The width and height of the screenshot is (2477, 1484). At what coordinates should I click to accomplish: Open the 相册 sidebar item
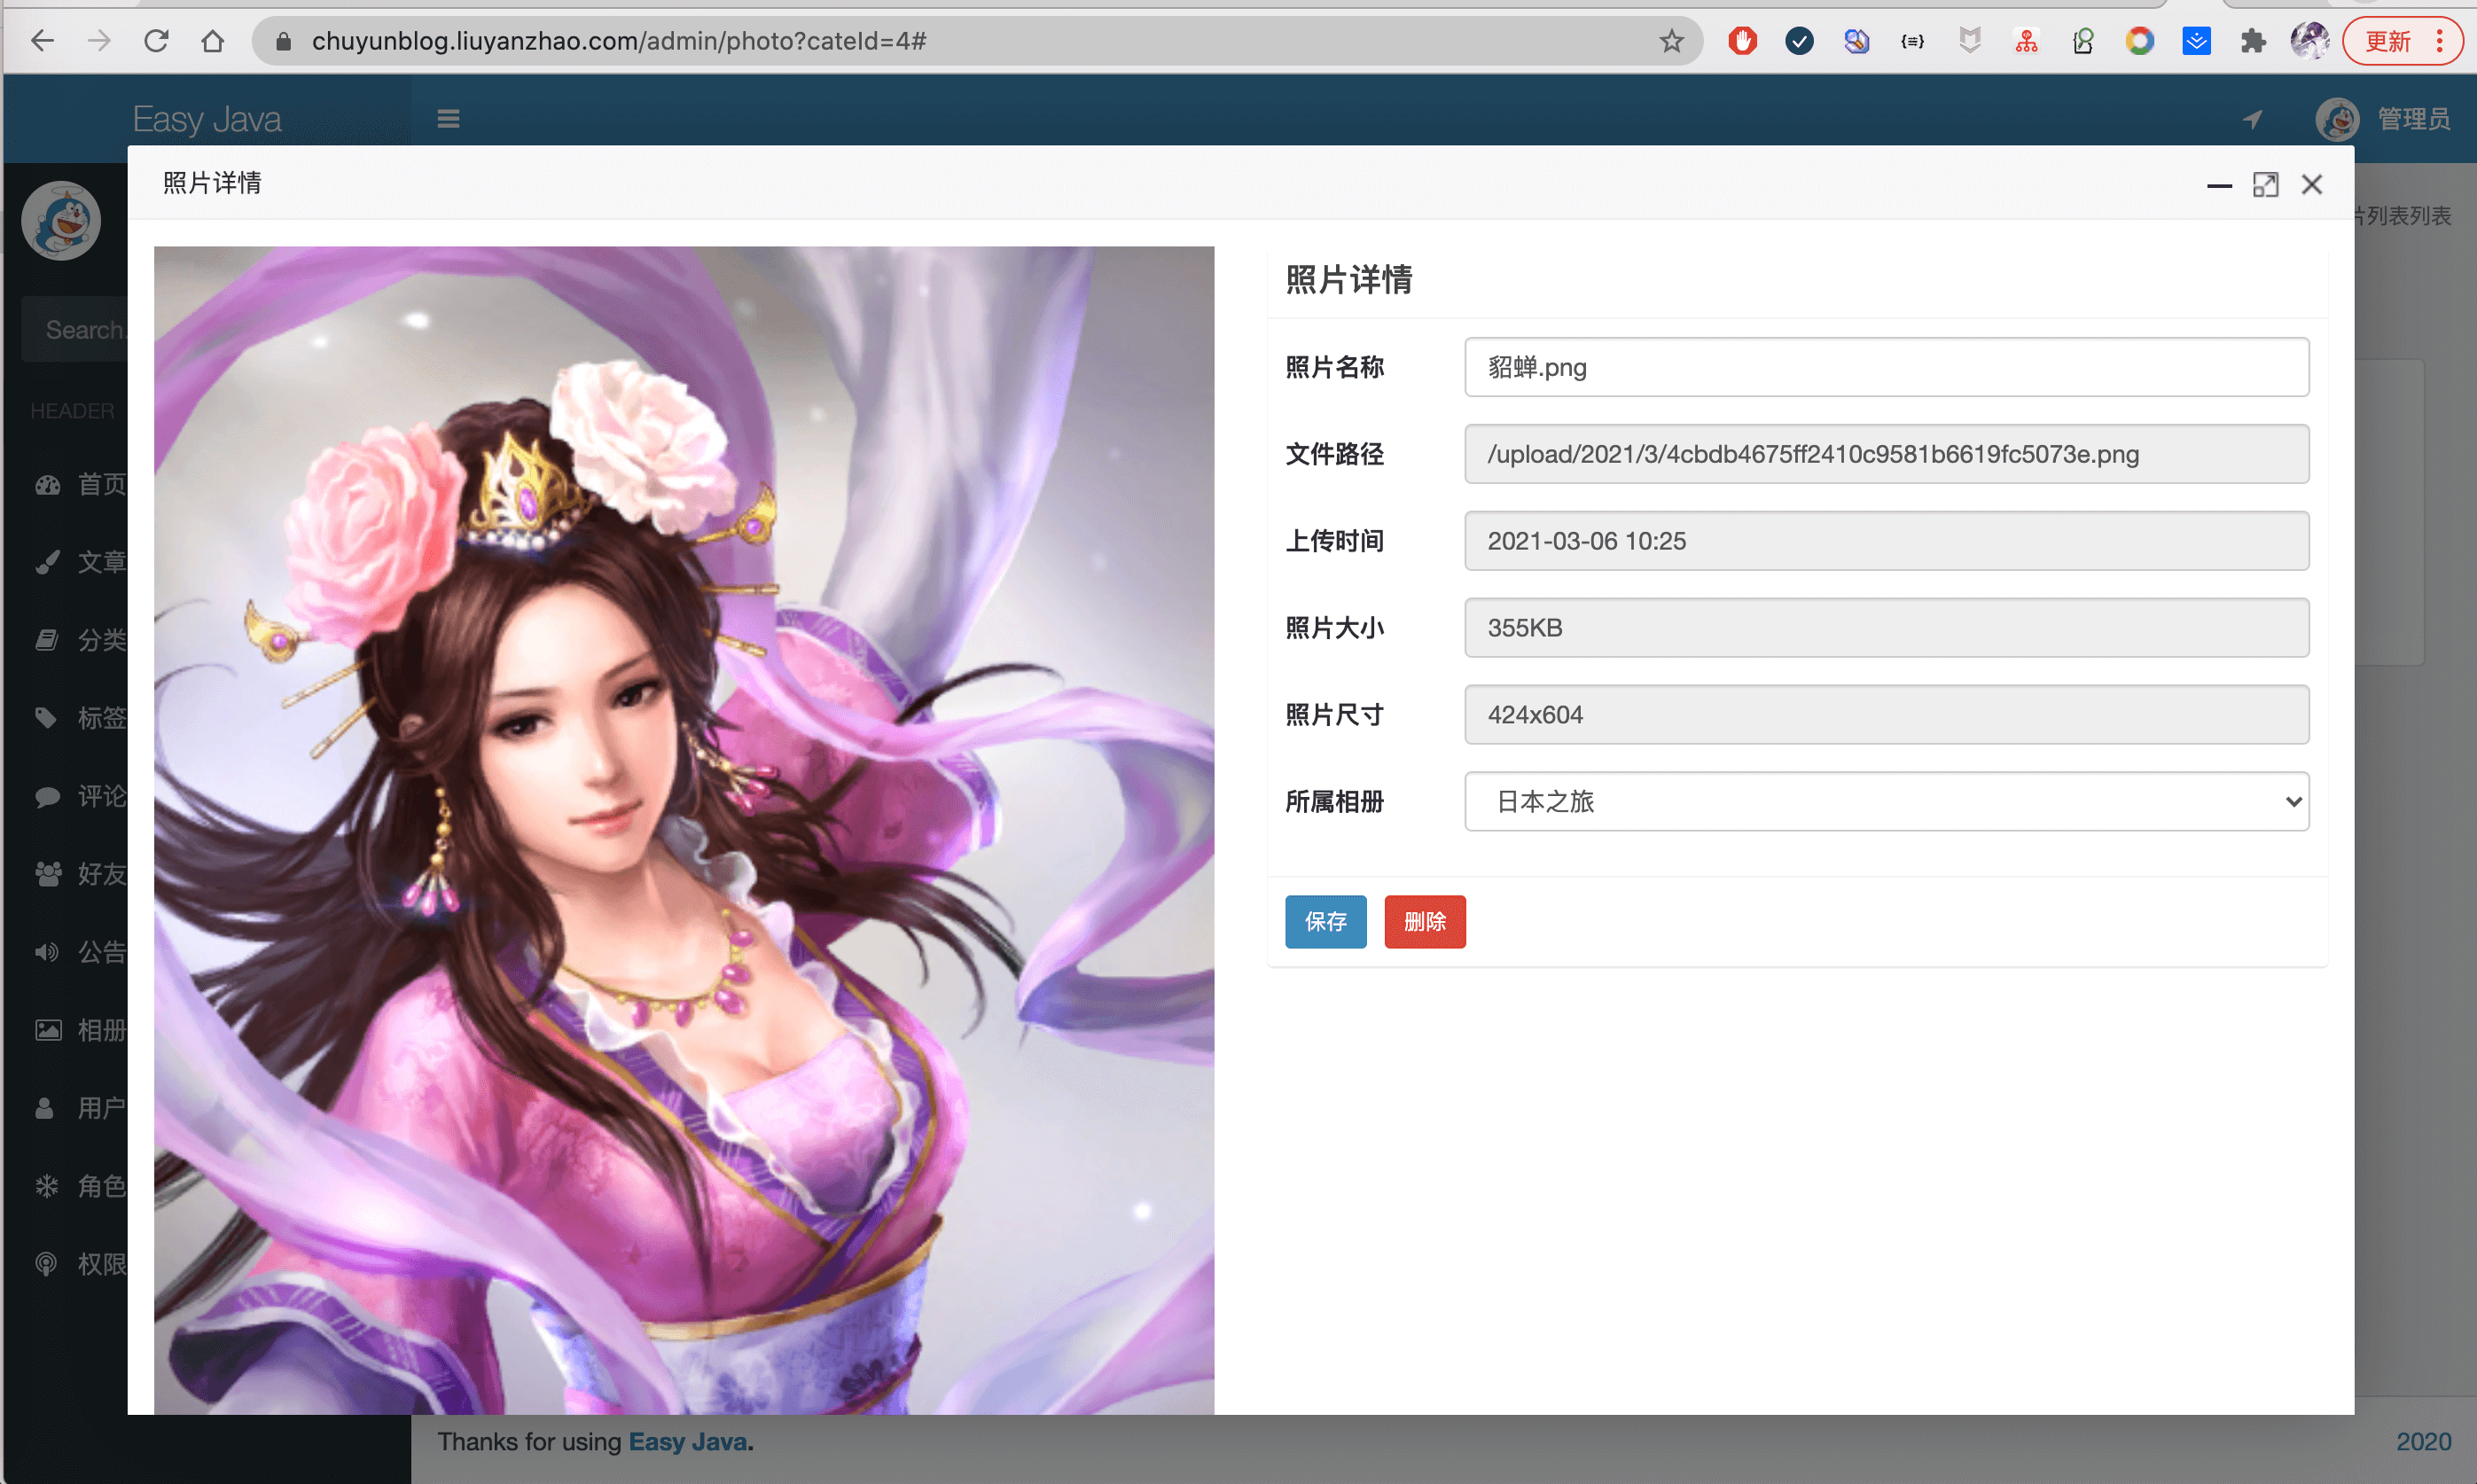[x=80, y=1031]
